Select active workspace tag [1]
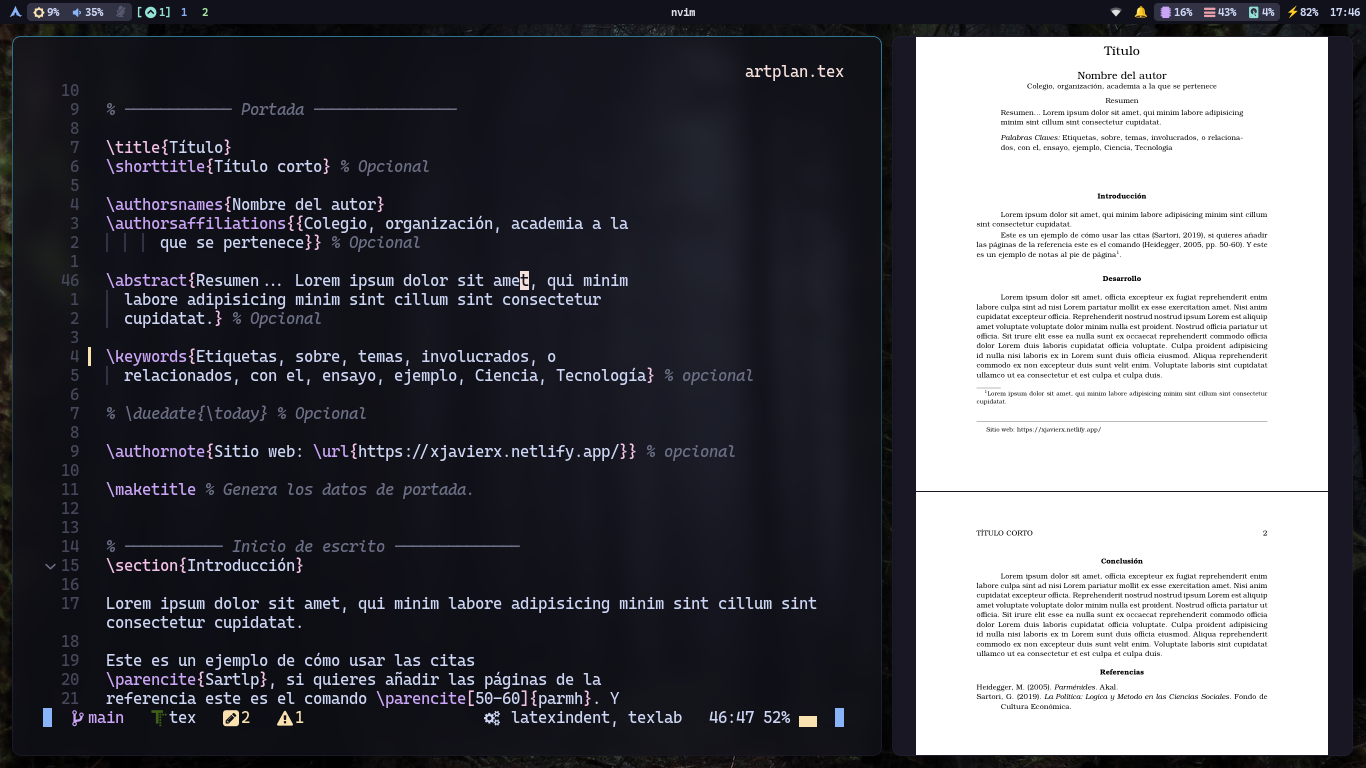 [153, 12]
